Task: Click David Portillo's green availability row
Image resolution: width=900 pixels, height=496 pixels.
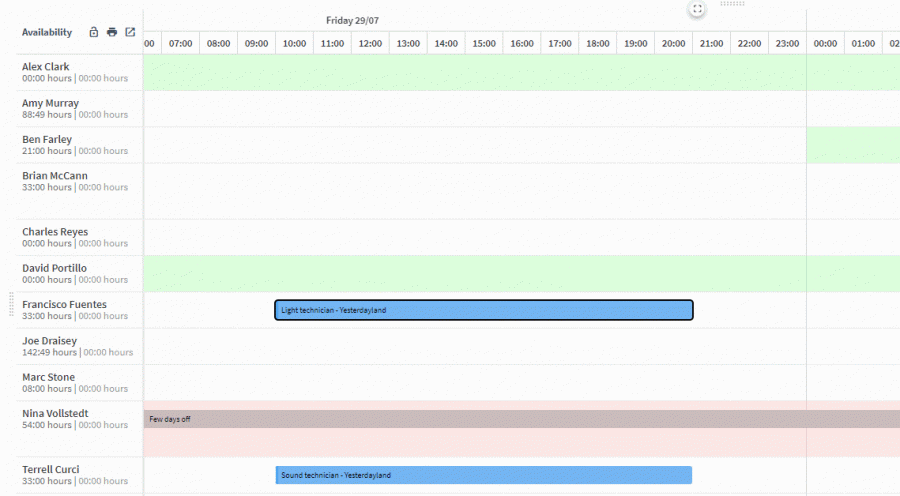Action: pyautogui.click(x=522, y=274)
